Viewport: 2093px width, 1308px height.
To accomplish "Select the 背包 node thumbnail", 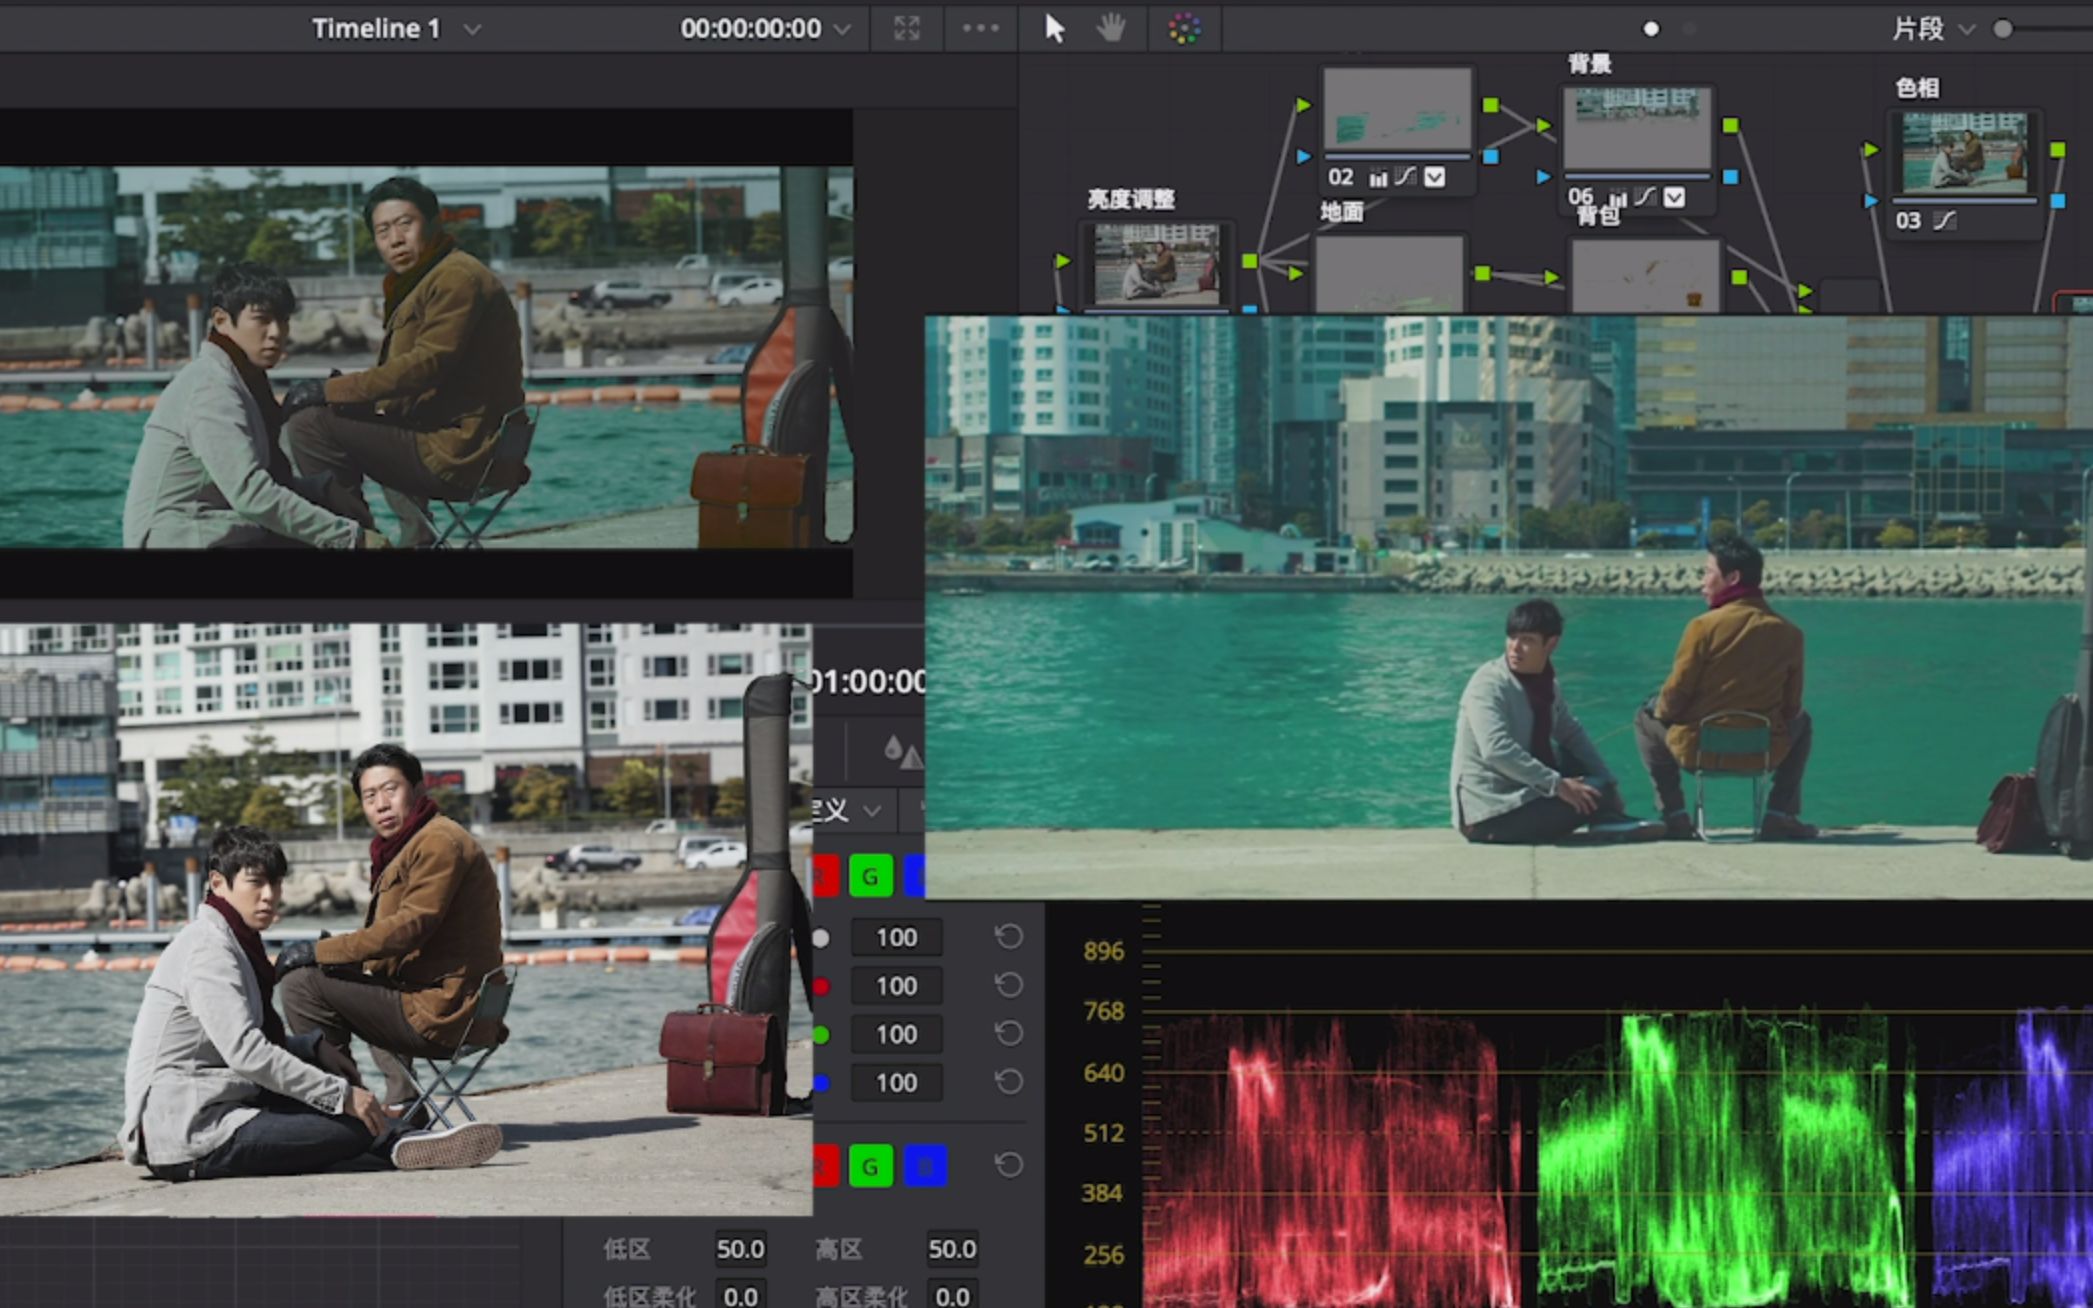I will point(1645,275).
